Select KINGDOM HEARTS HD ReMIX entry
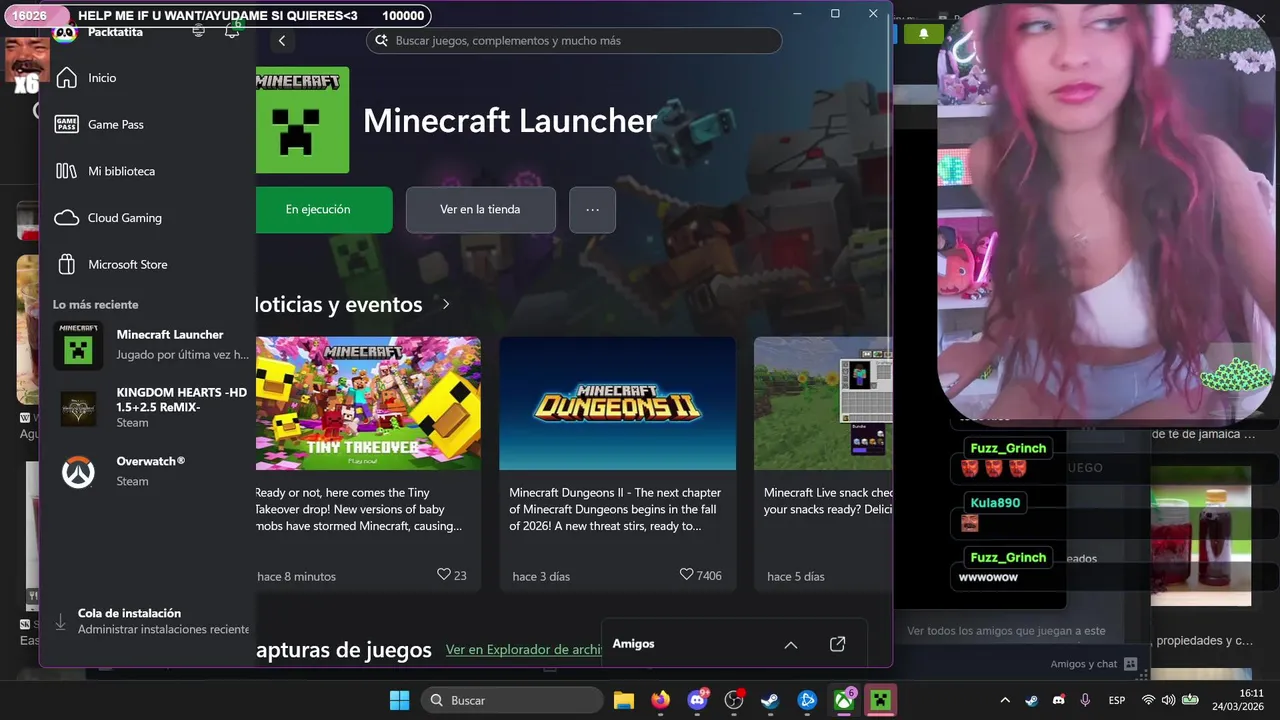The width and height of the screenshot is (1280, 720). [x=150, y=408]
